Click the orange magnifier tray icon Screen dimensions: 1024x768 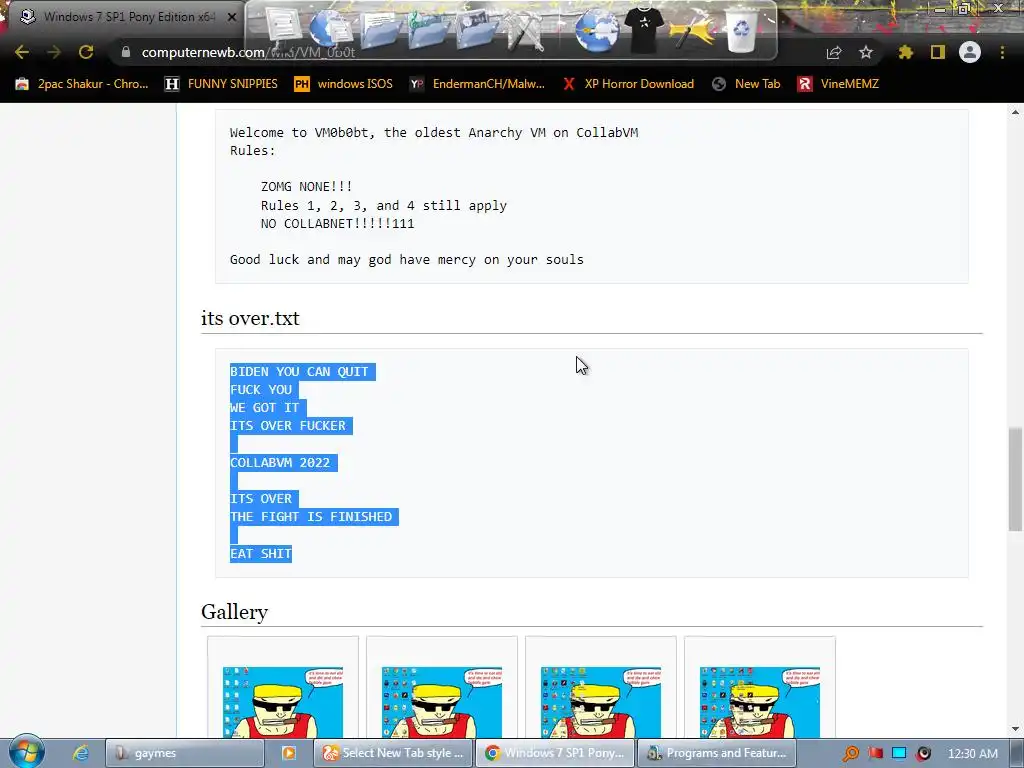(x=851, y=754)
